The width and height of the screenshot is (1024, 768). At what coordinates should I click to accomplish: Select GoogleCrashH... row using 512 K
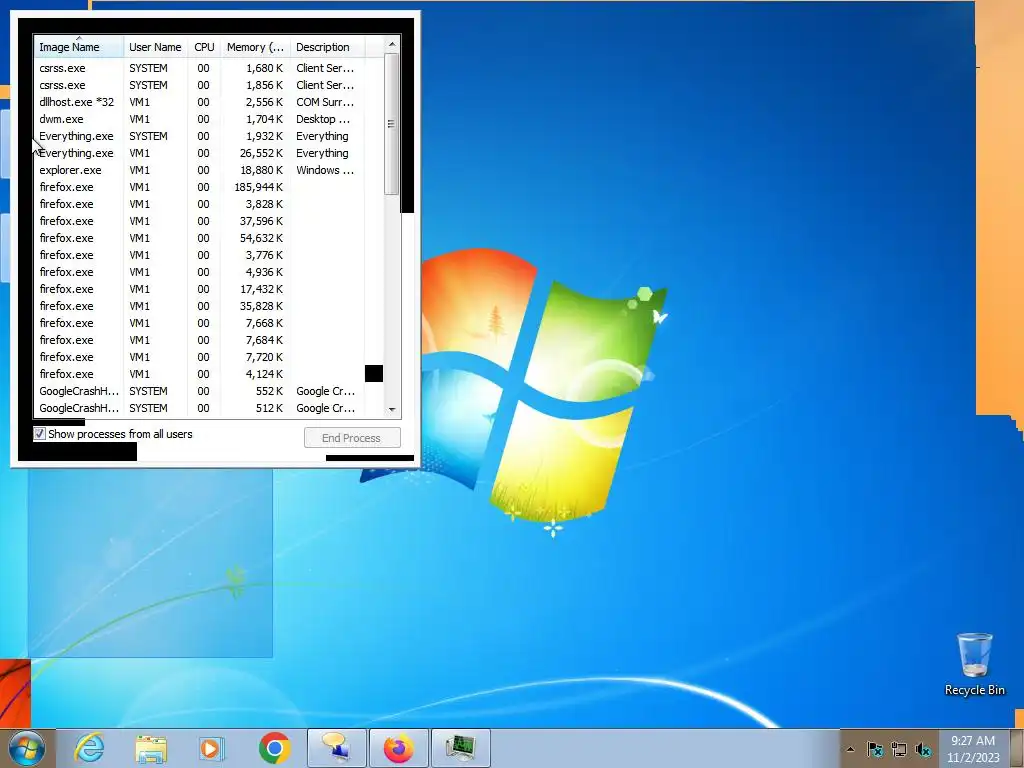pyautogui.click(x=199, y=408)
